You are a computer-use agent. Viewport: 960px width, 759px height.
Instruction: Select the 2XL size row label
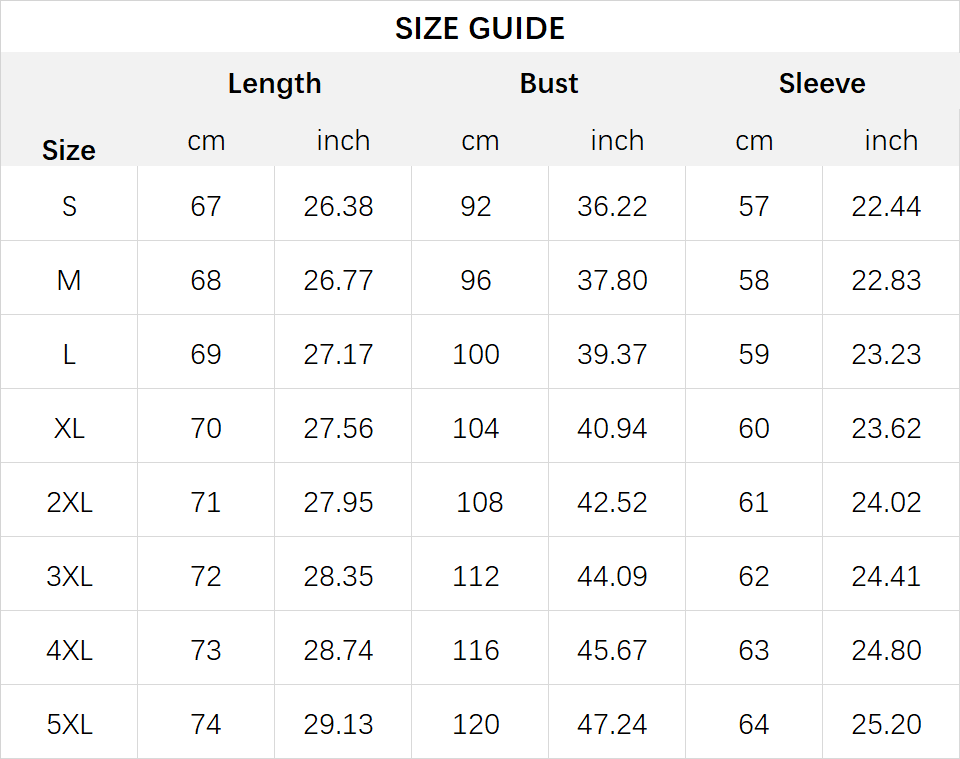pos(69,503)
